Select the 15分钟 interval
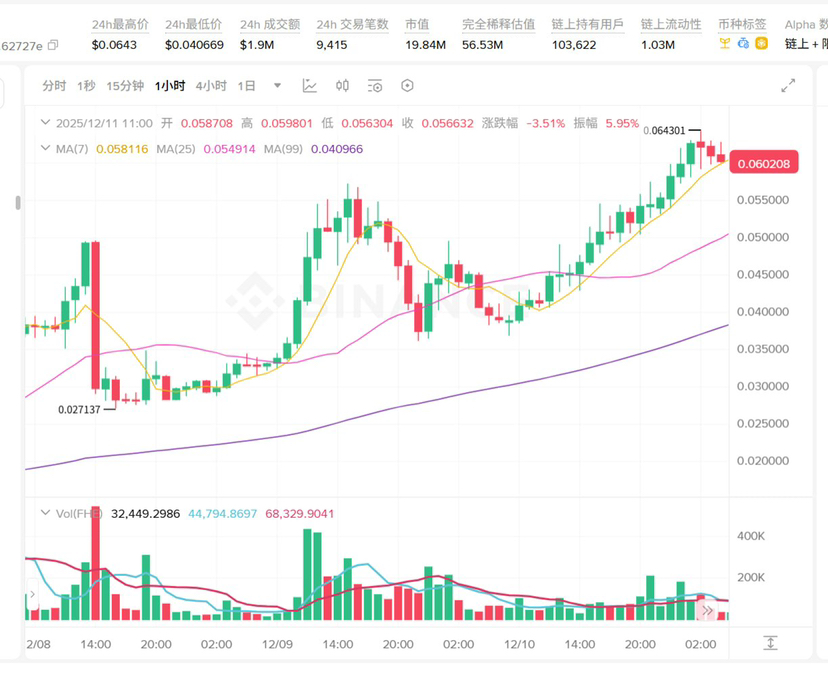The height and width of the screenshot is (682, 828). pyautogui.click(x=125, y=86)
